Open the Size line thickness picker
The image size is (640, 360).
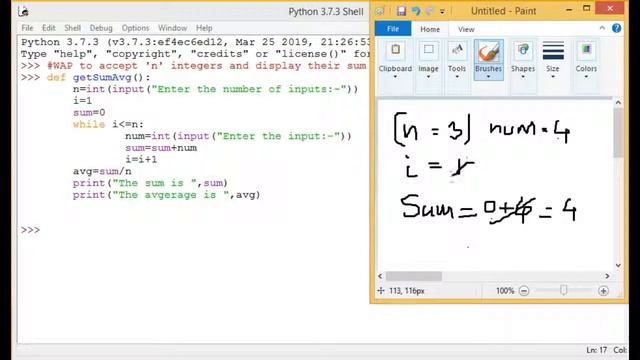click(553, 60)
